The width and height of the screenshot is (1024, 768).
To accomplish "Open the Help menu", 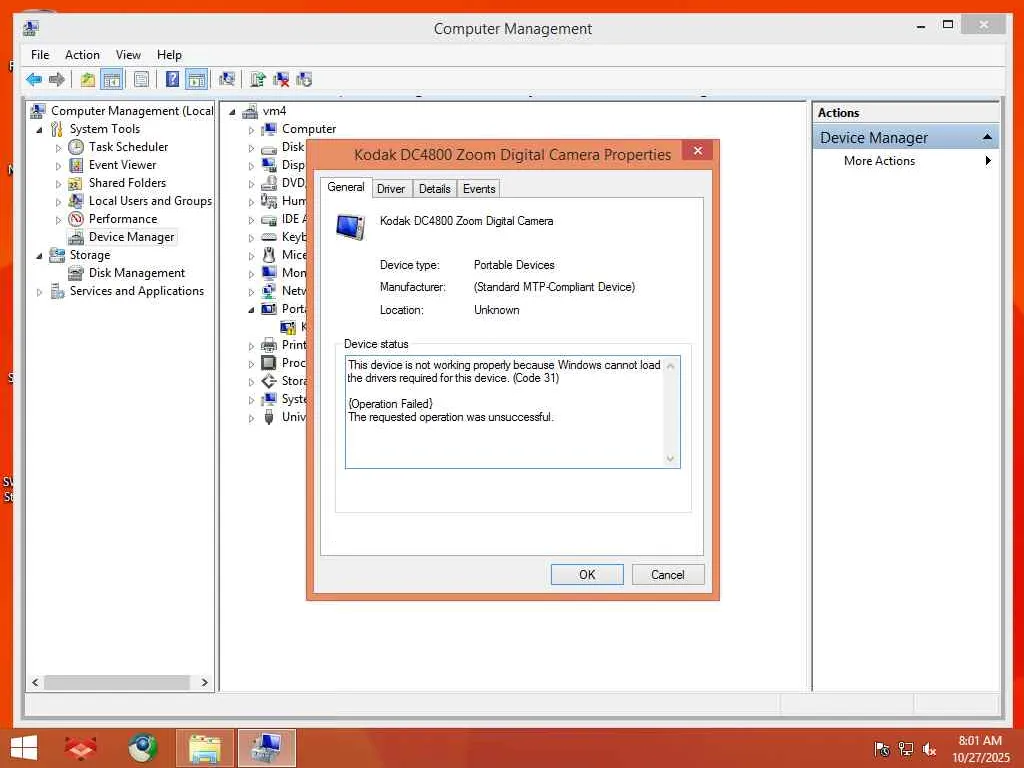I will [169, 55].
